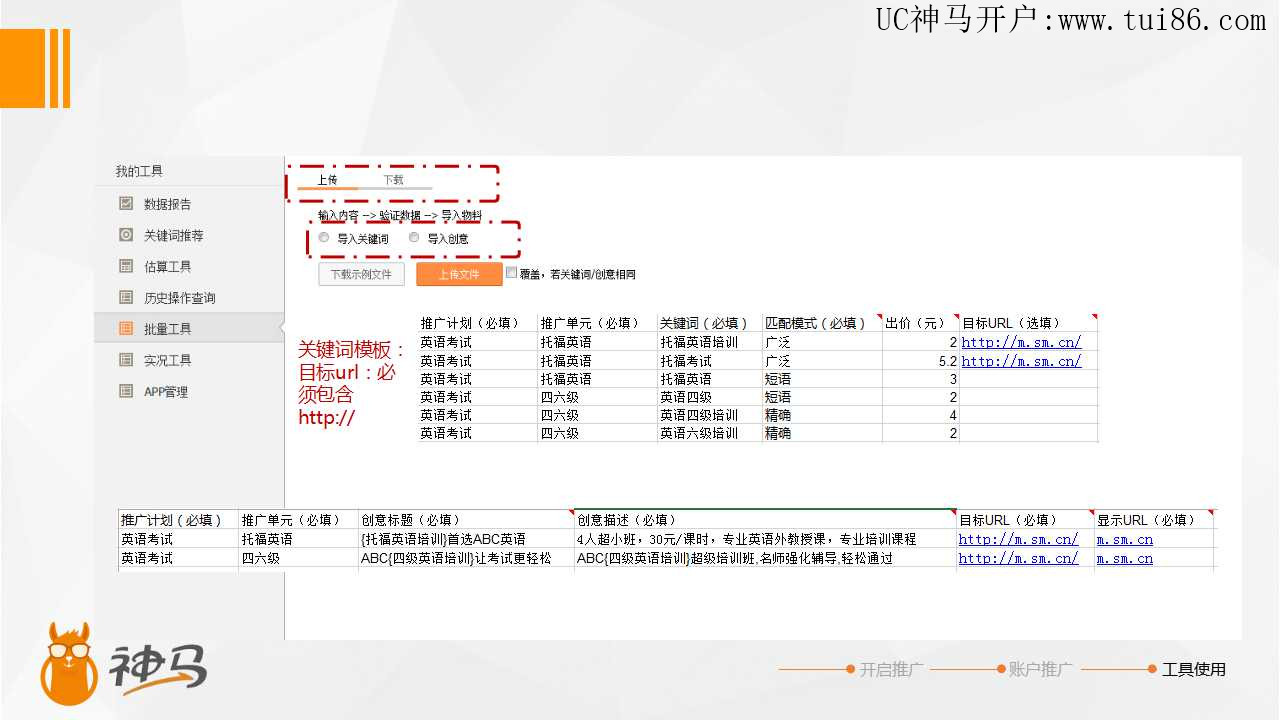Open the 托福英语培训 row target URL link

[1021, 342]
